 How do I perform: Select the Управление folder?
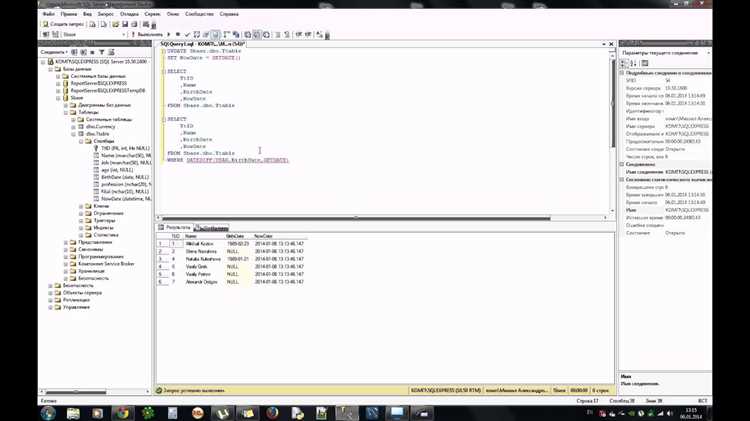click(x=76, y=307)
